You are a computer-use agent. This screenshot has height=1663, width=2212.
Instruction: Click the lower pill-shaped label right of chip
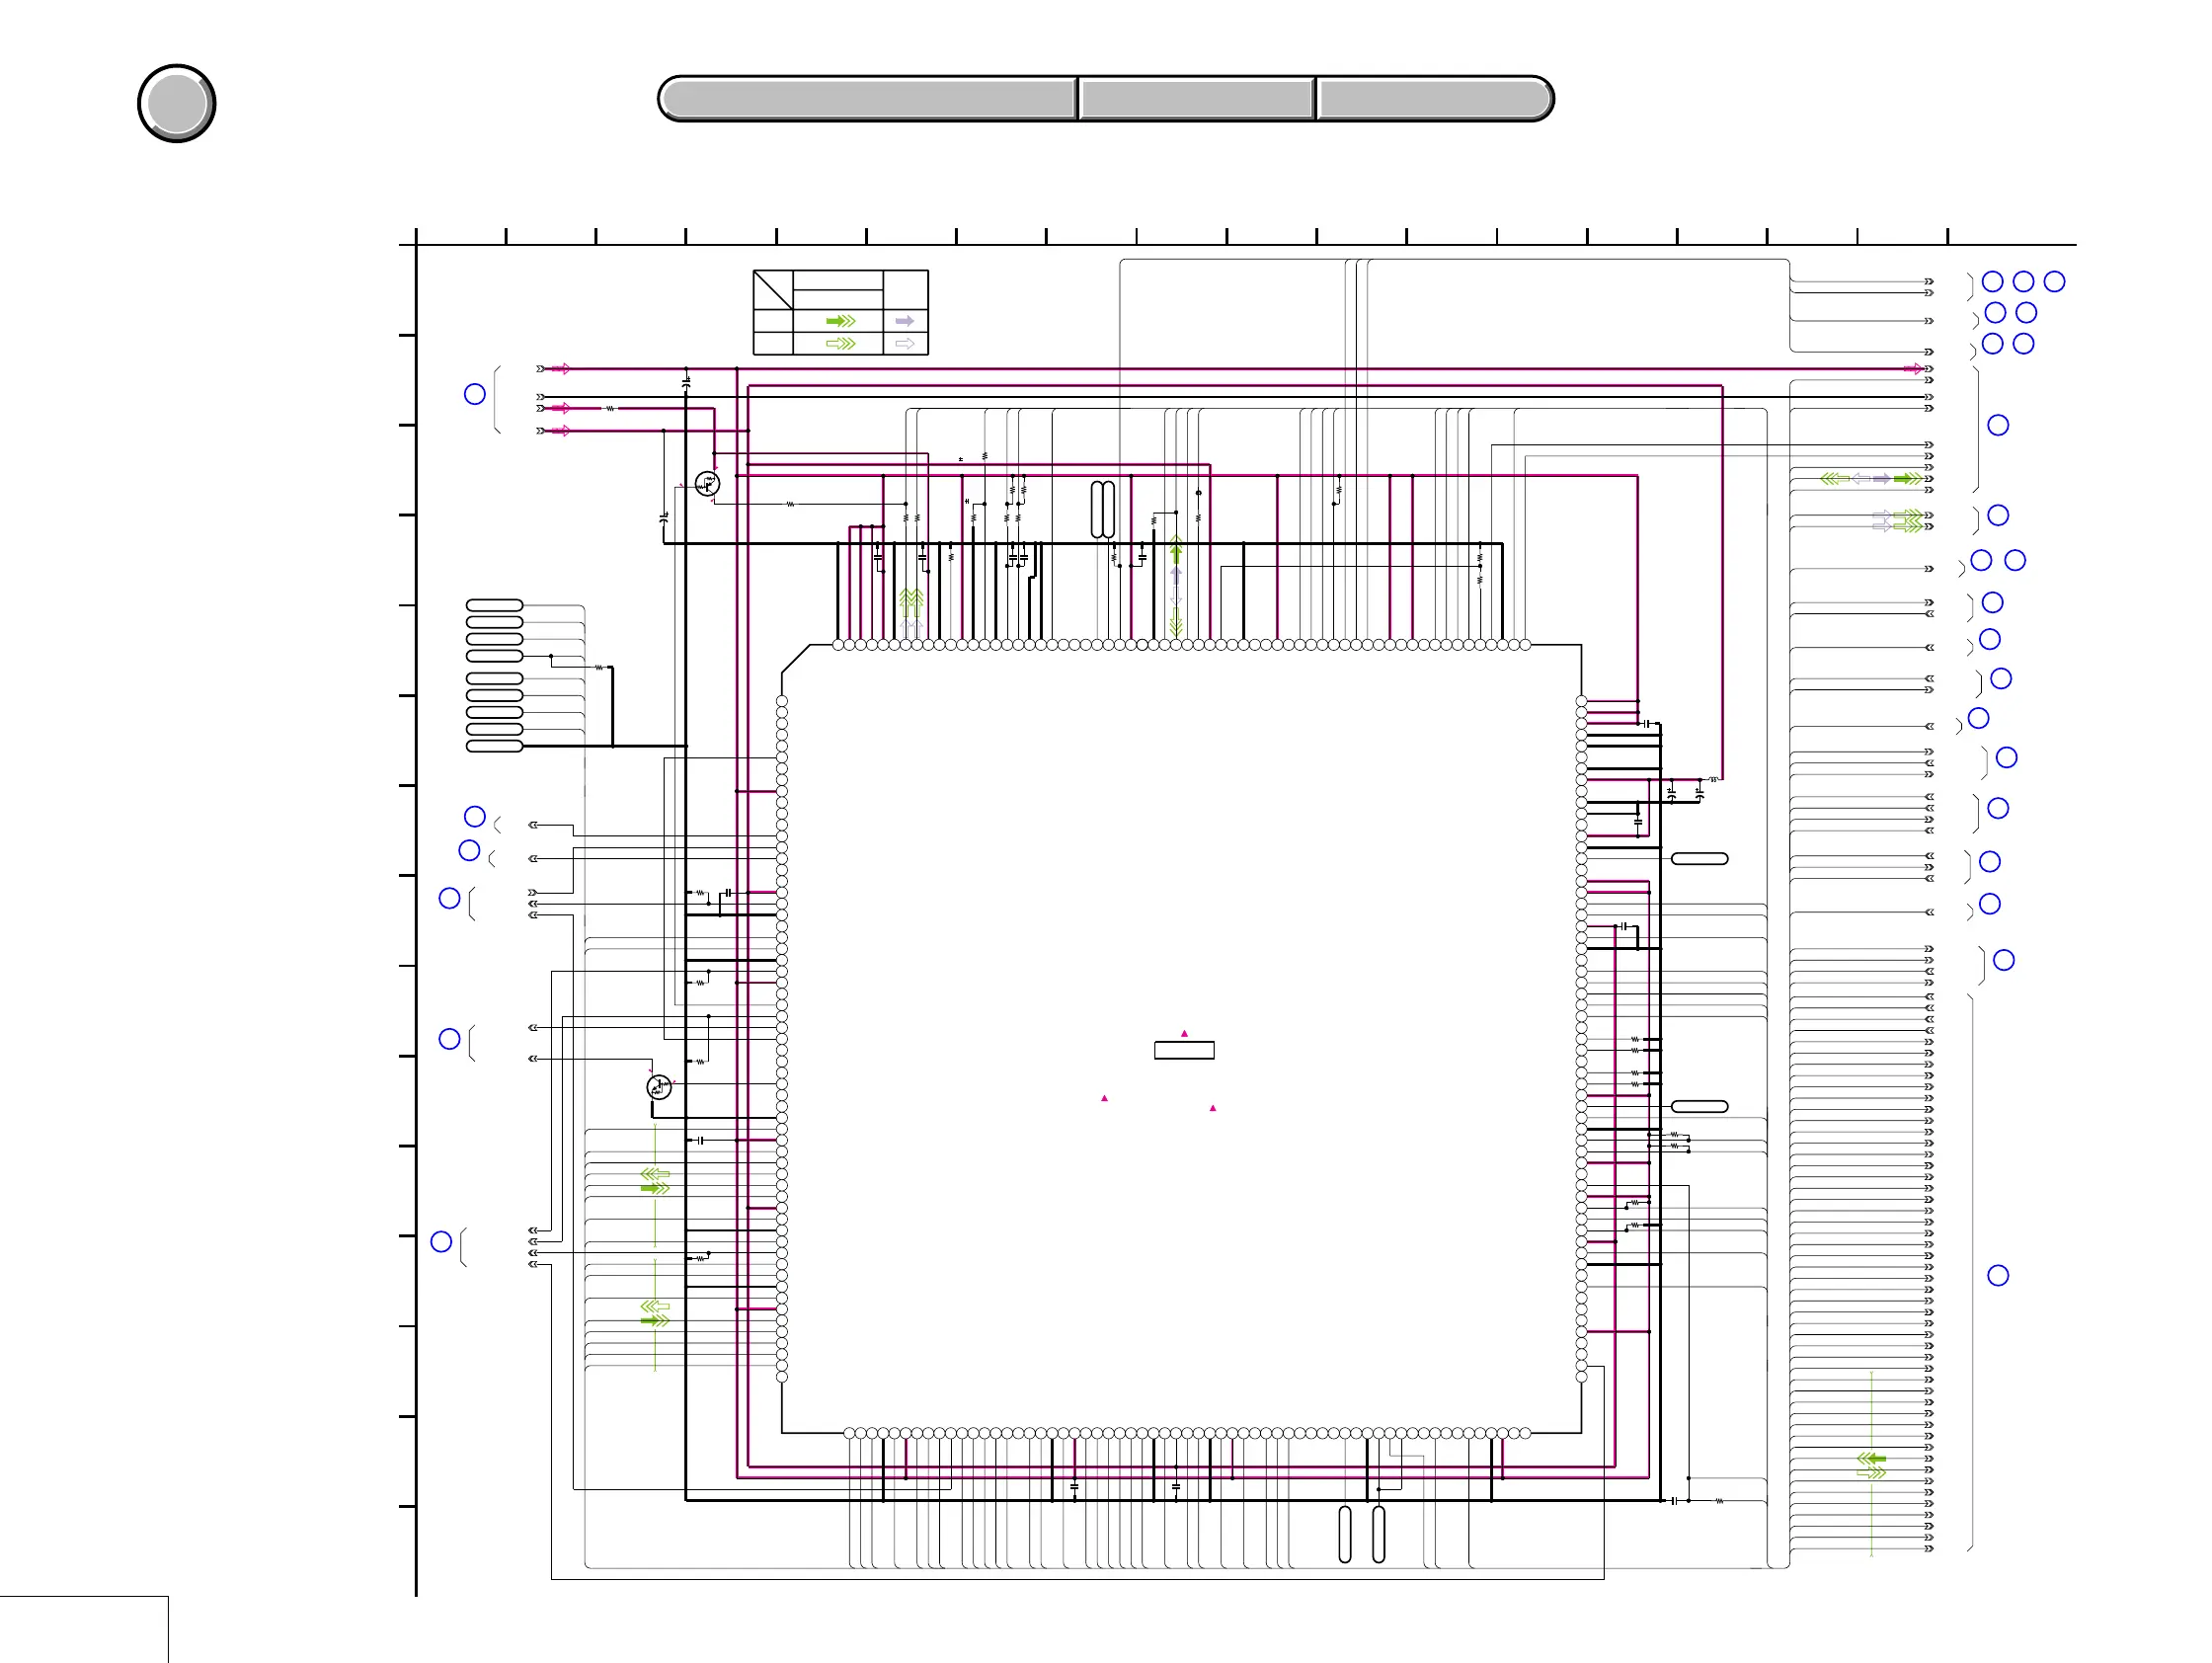click(1699, 1106)
